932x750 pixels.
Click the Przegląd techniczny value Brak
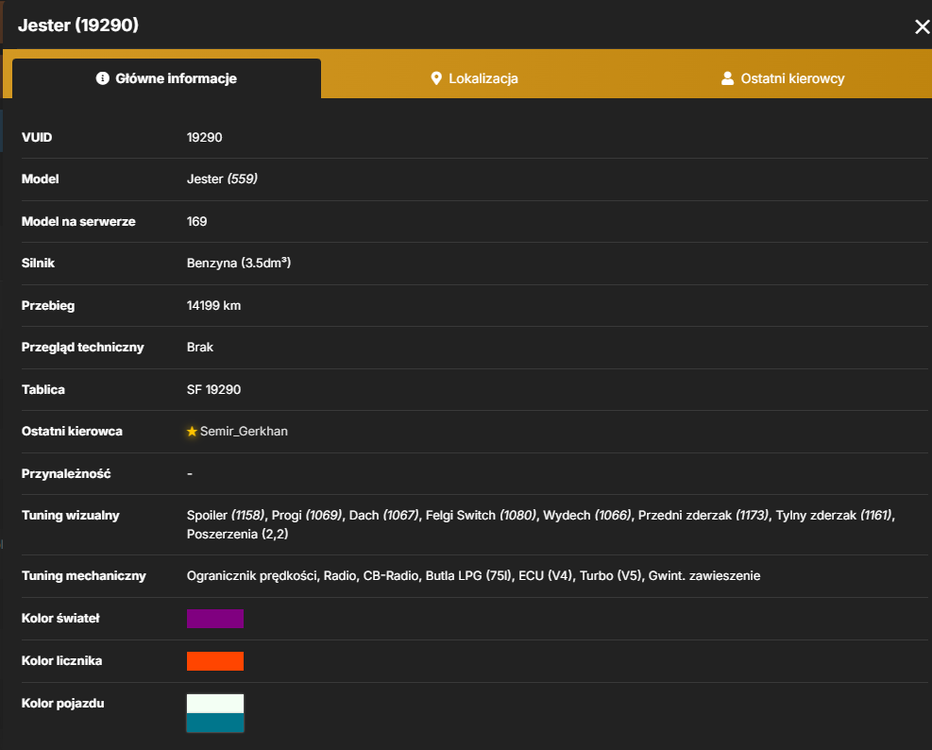200,347
